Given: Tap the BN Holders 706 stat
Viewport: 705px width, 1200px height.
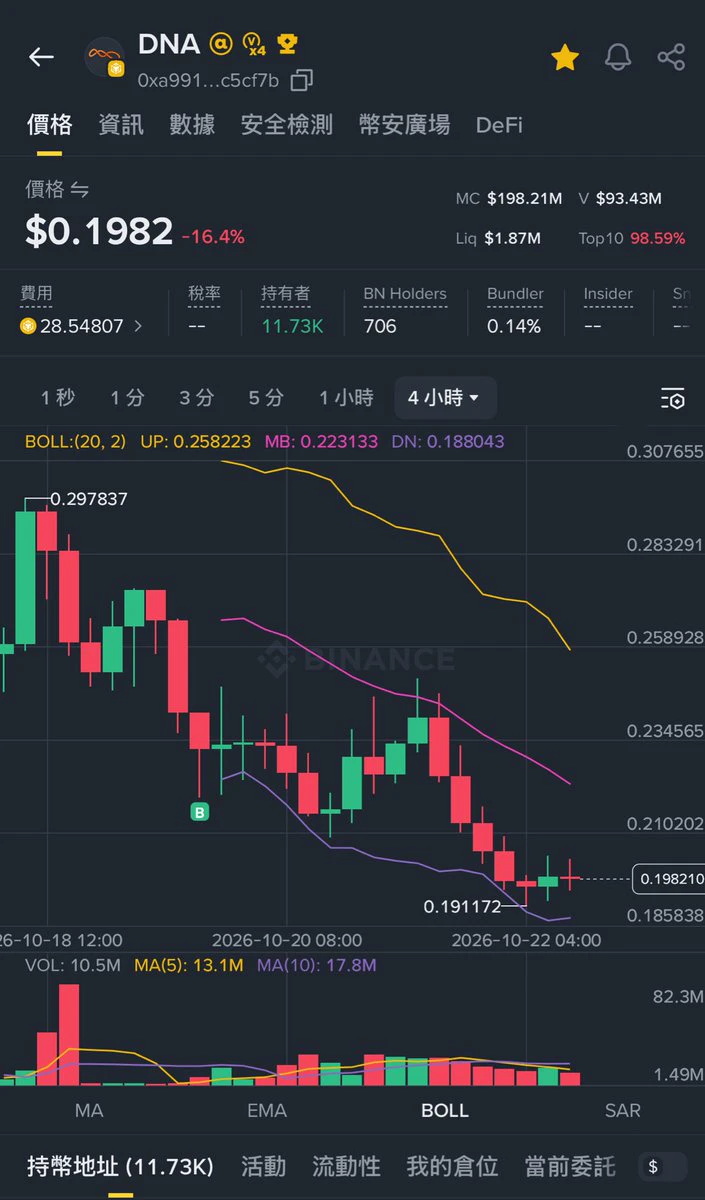Looking at the screenshot, I should coord(405,310).
